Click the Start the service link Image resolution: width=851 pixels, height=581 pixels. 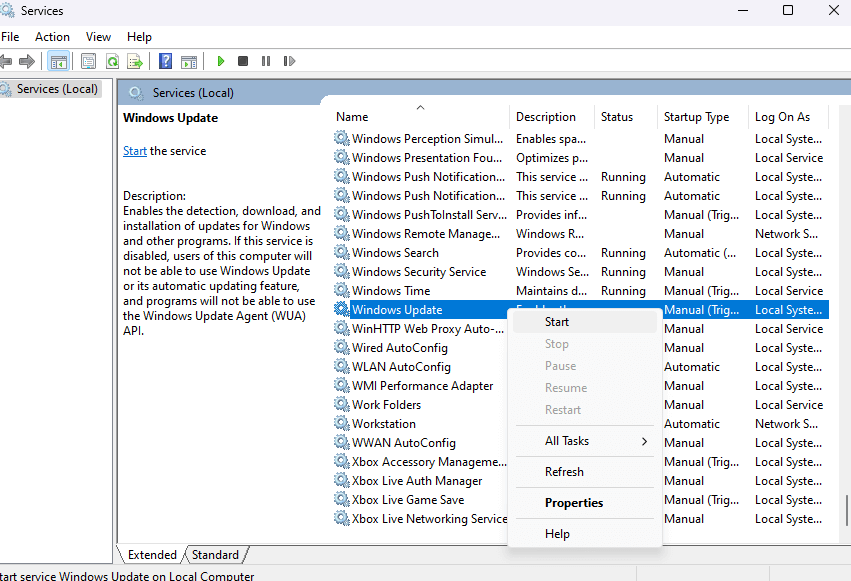point(134,151)
